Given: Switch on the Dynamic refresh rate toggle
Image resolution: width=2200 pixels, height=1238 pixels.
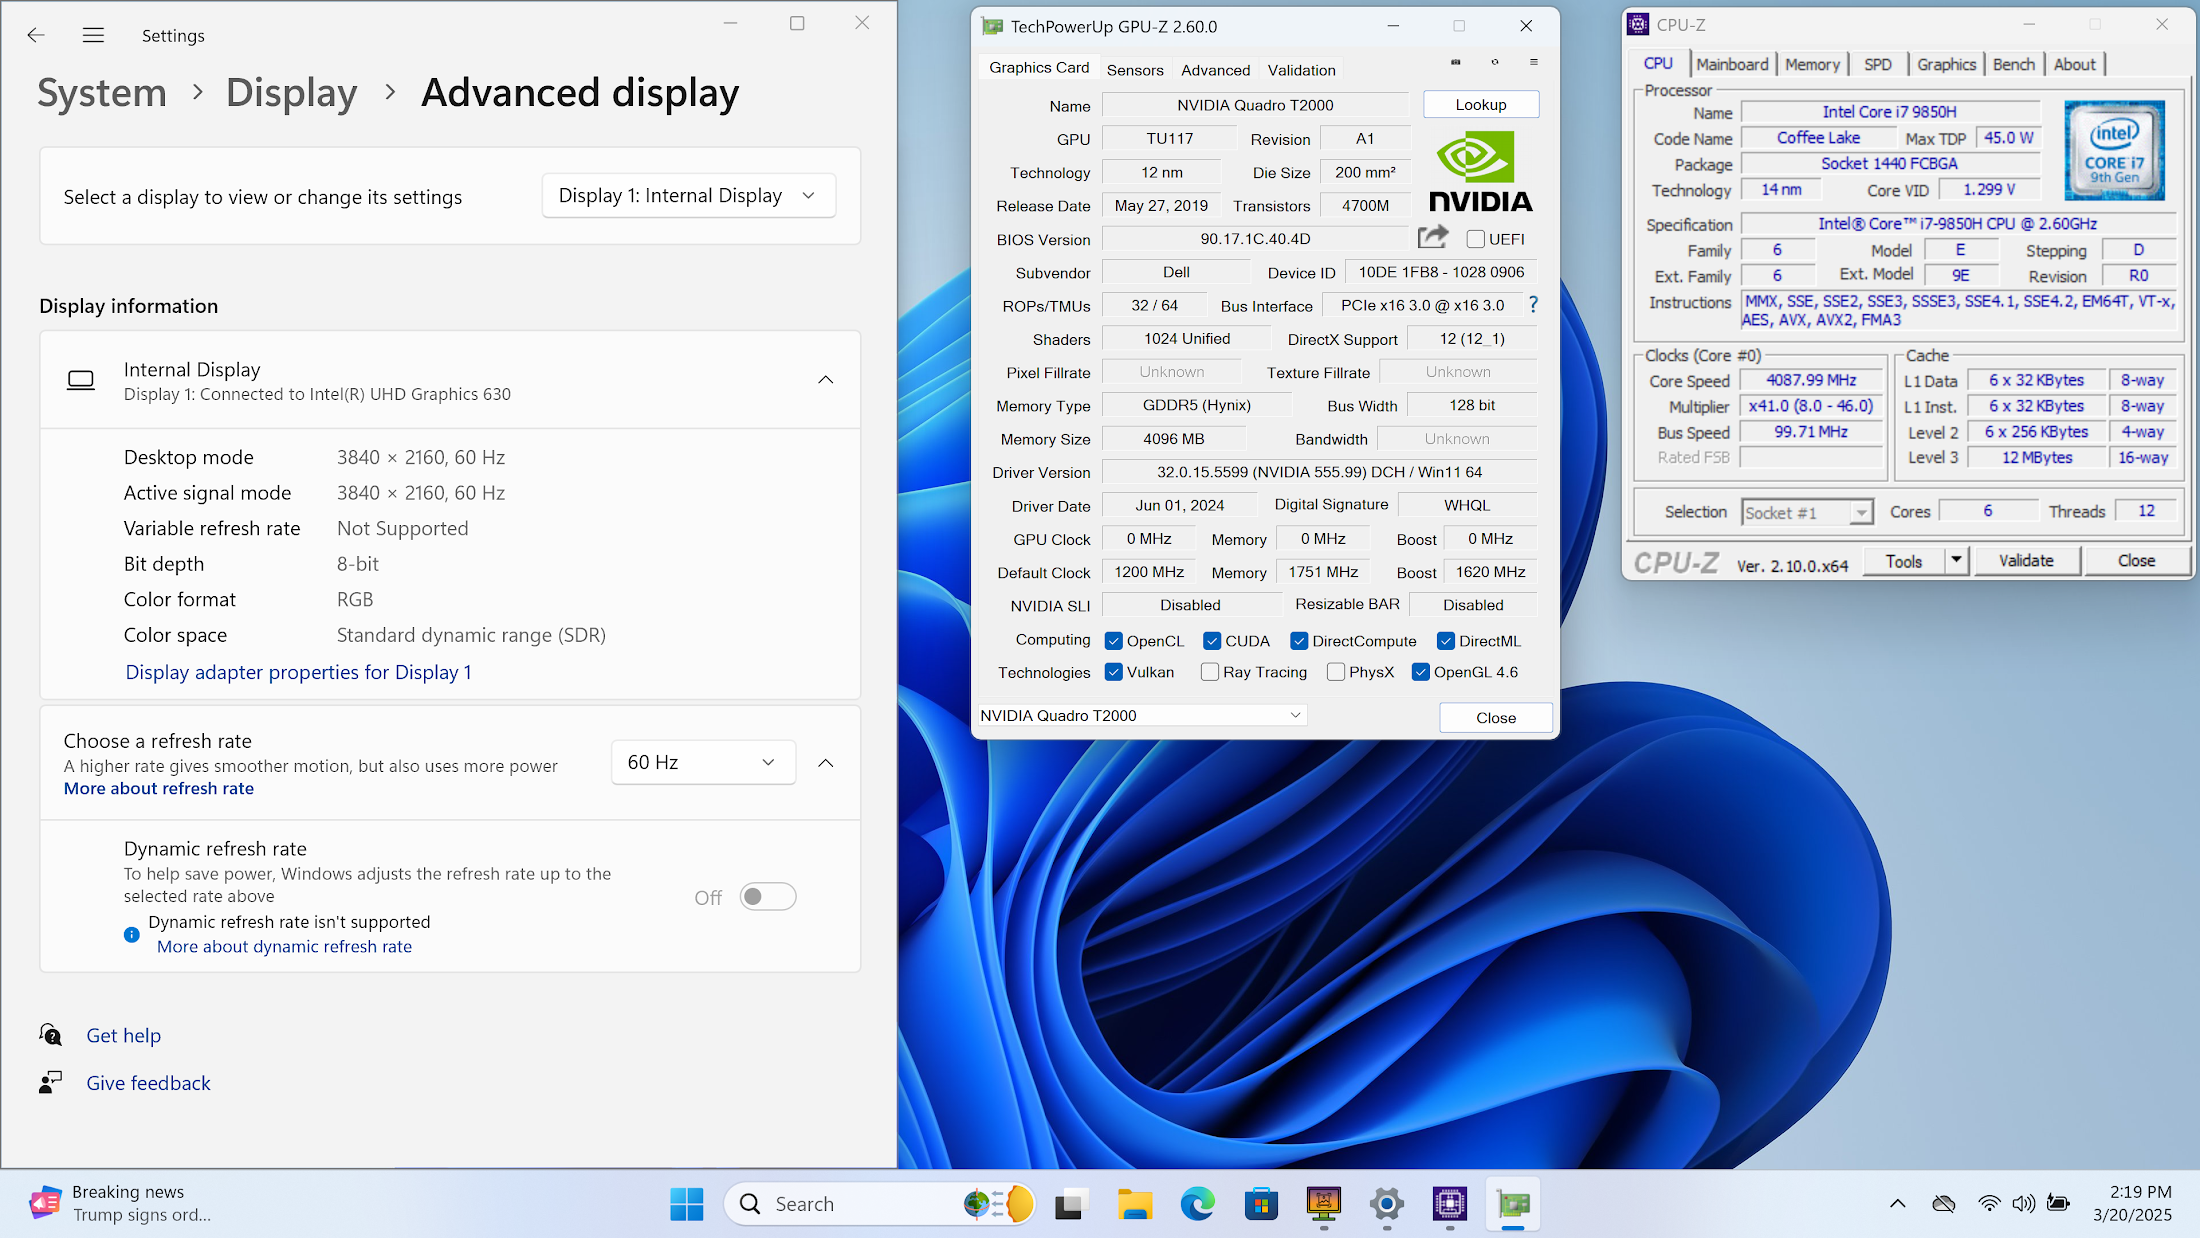Looking at the screenshot, I should pyautogui.click(x=767, y=897).
